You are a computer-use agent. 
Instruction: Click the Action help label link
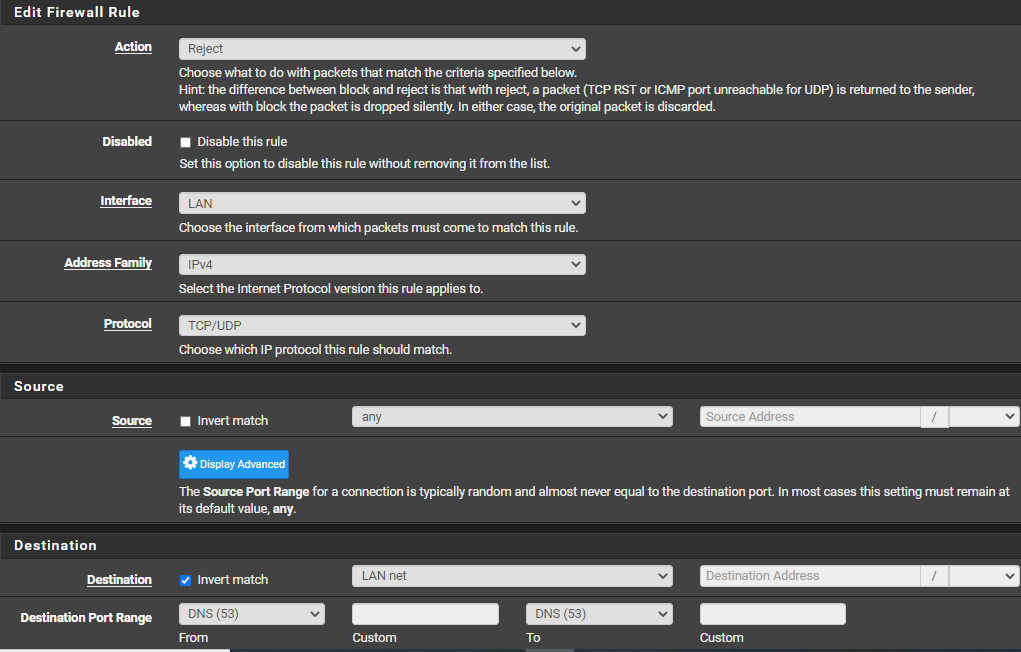(133, 47)
